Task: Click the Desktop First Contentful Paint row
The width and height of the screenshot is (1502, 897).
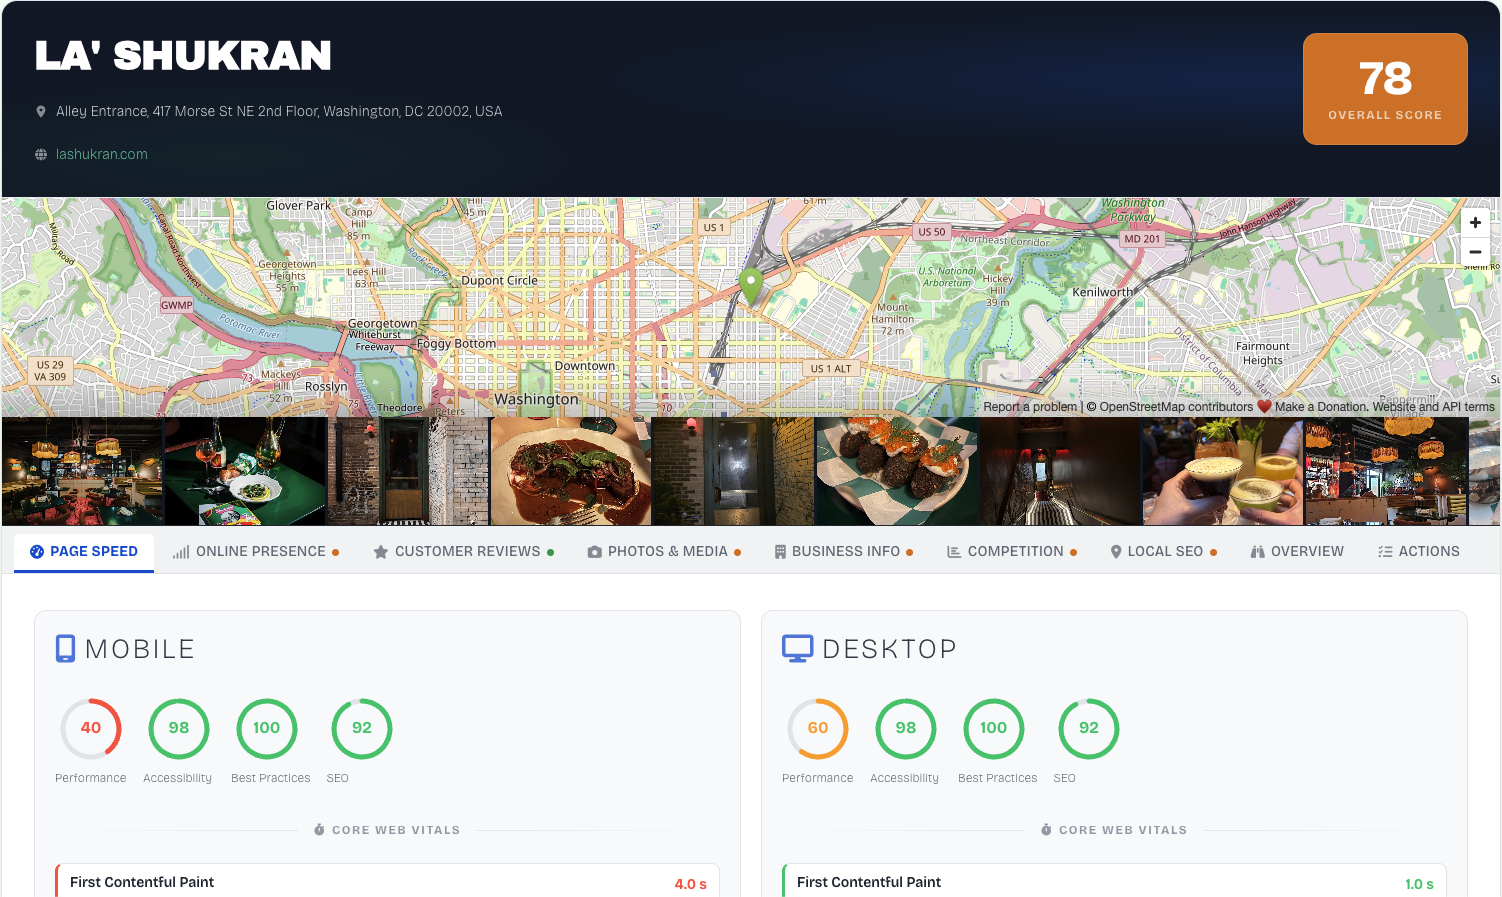Action: click(1115, 881)
